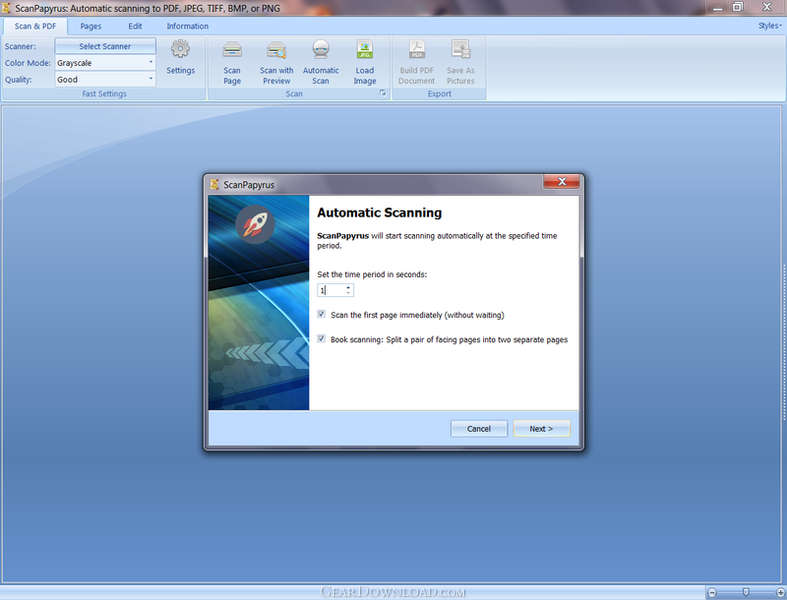Decrease the time period with down arrow
The width and height of the screenshot is (787, 600).
[348, 293]
